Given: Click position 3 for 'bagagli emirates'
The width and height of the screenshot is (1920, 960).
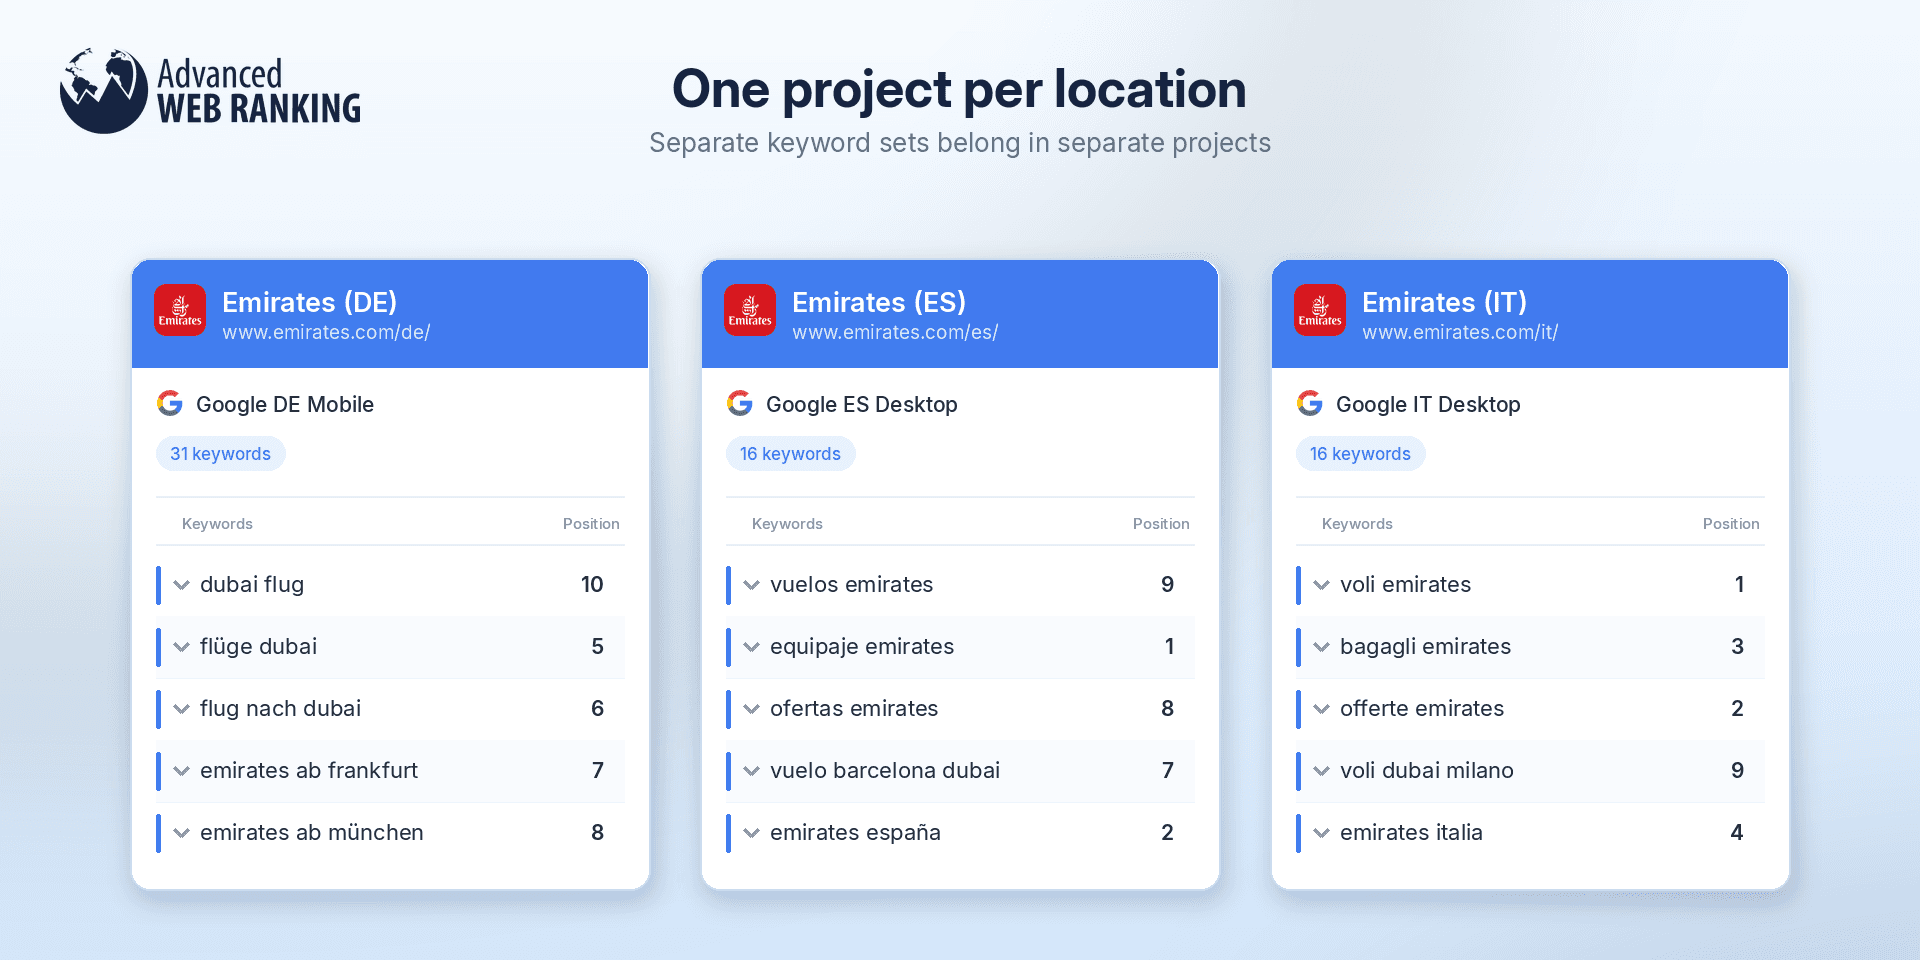Looking at the screenshot, I should point(1737,647).
